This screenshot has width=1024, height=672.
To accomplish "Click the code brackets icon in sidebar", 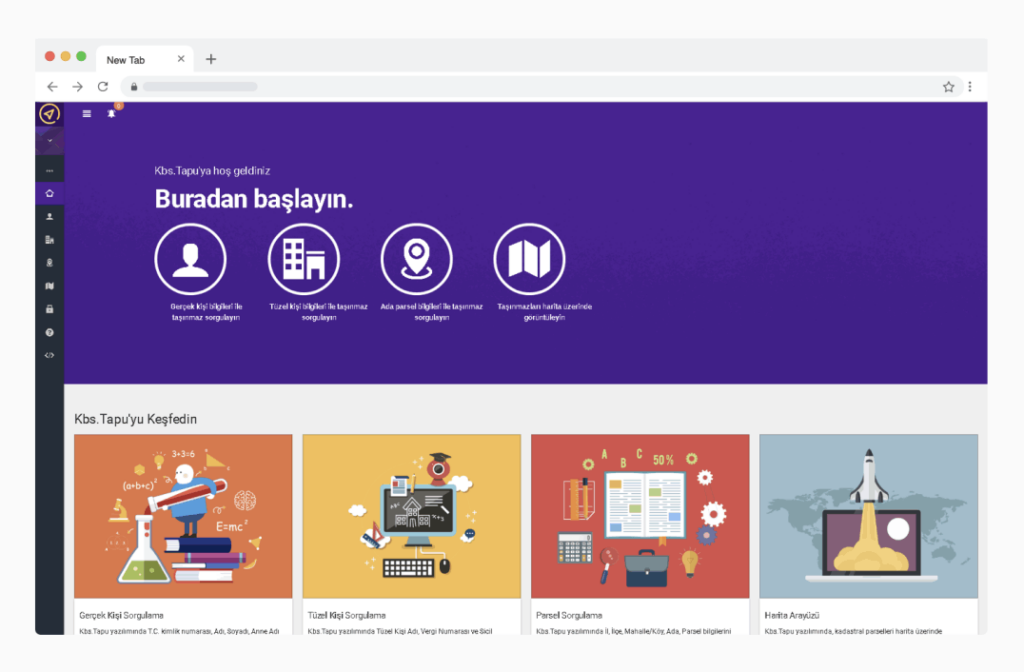I will tap(50, 355).
